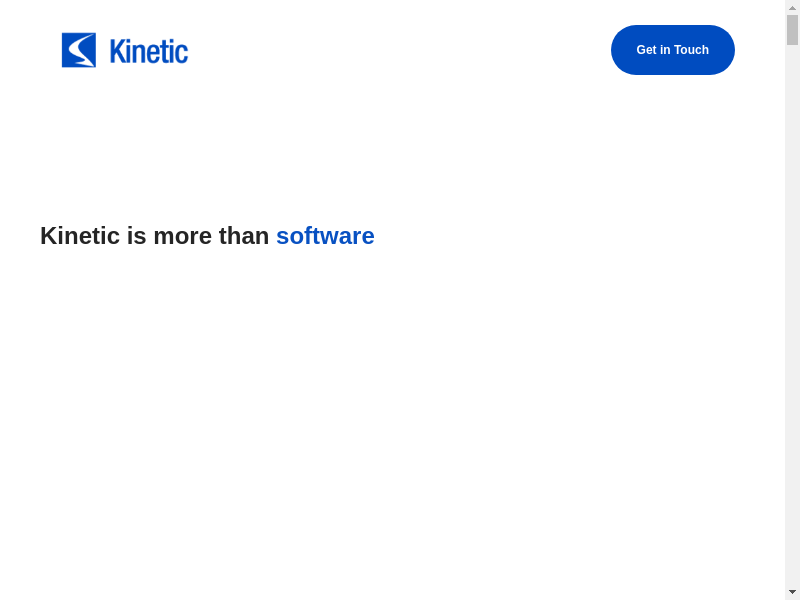The height and width of the screenshot is (600, 800).
Task: Click the blue word "software" in heading
Action: tap(325, 236)
